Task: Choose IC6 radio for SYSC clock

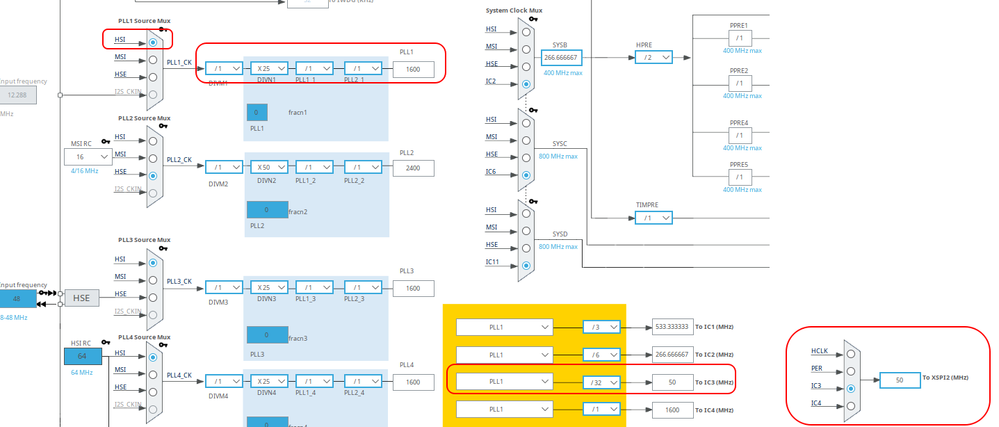Action: click(x=526, y=175)
